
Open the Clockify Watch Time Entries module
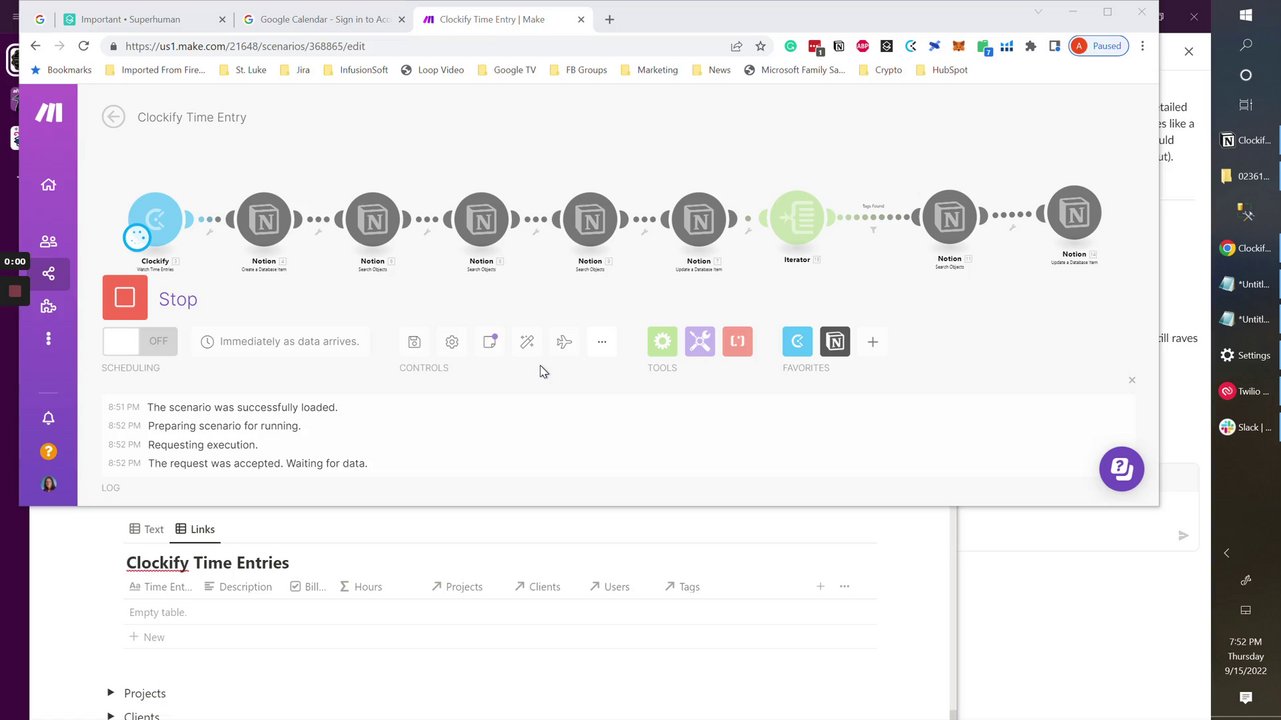point(155,219)
